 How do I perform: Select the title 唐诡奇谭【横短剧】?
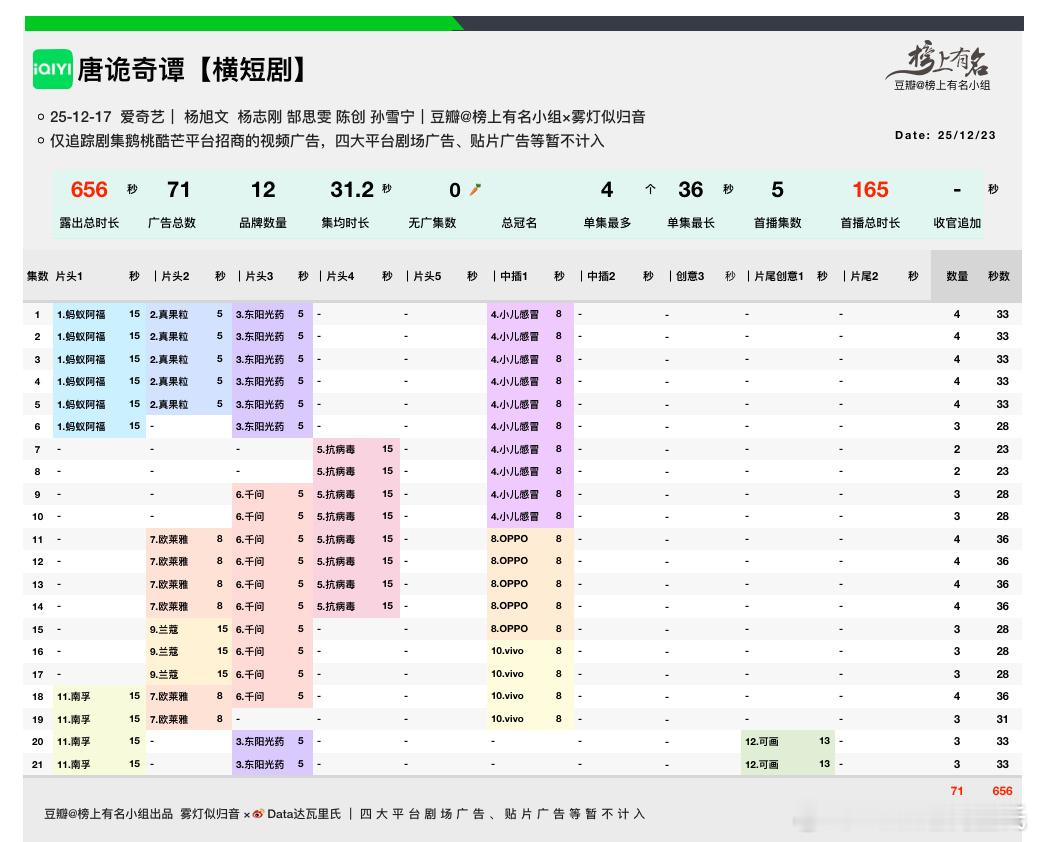[192, 69]
